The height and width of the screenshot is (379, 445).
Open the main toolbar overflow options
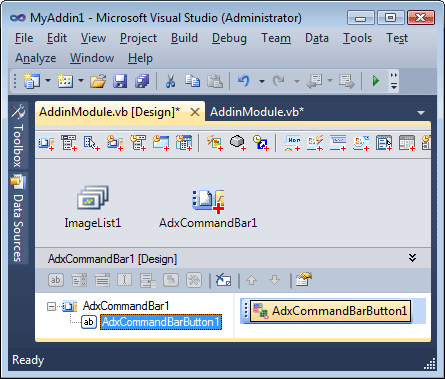pyautogui.click(x=394, y=81)
